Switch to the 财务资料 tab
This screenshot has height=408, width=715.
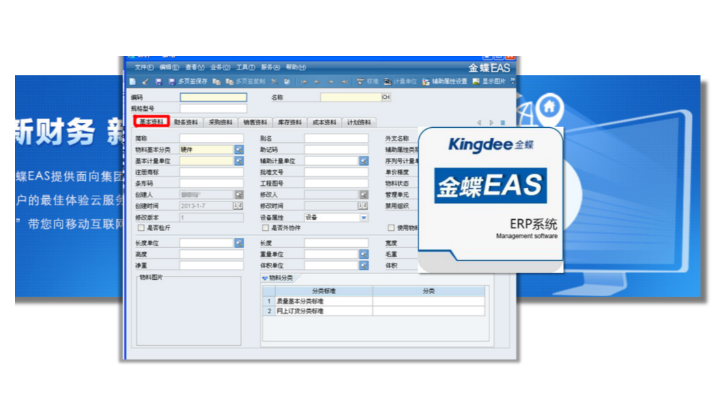pyautogui.click(x=186, y=122)
